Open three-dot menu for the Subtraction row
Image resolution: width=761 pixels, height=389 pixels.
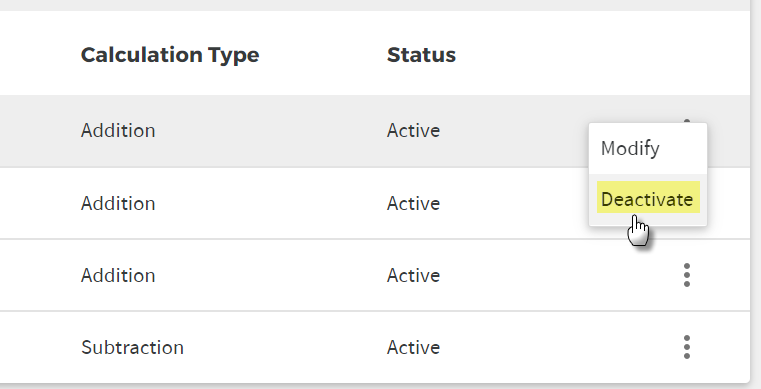tap(686, 347)
